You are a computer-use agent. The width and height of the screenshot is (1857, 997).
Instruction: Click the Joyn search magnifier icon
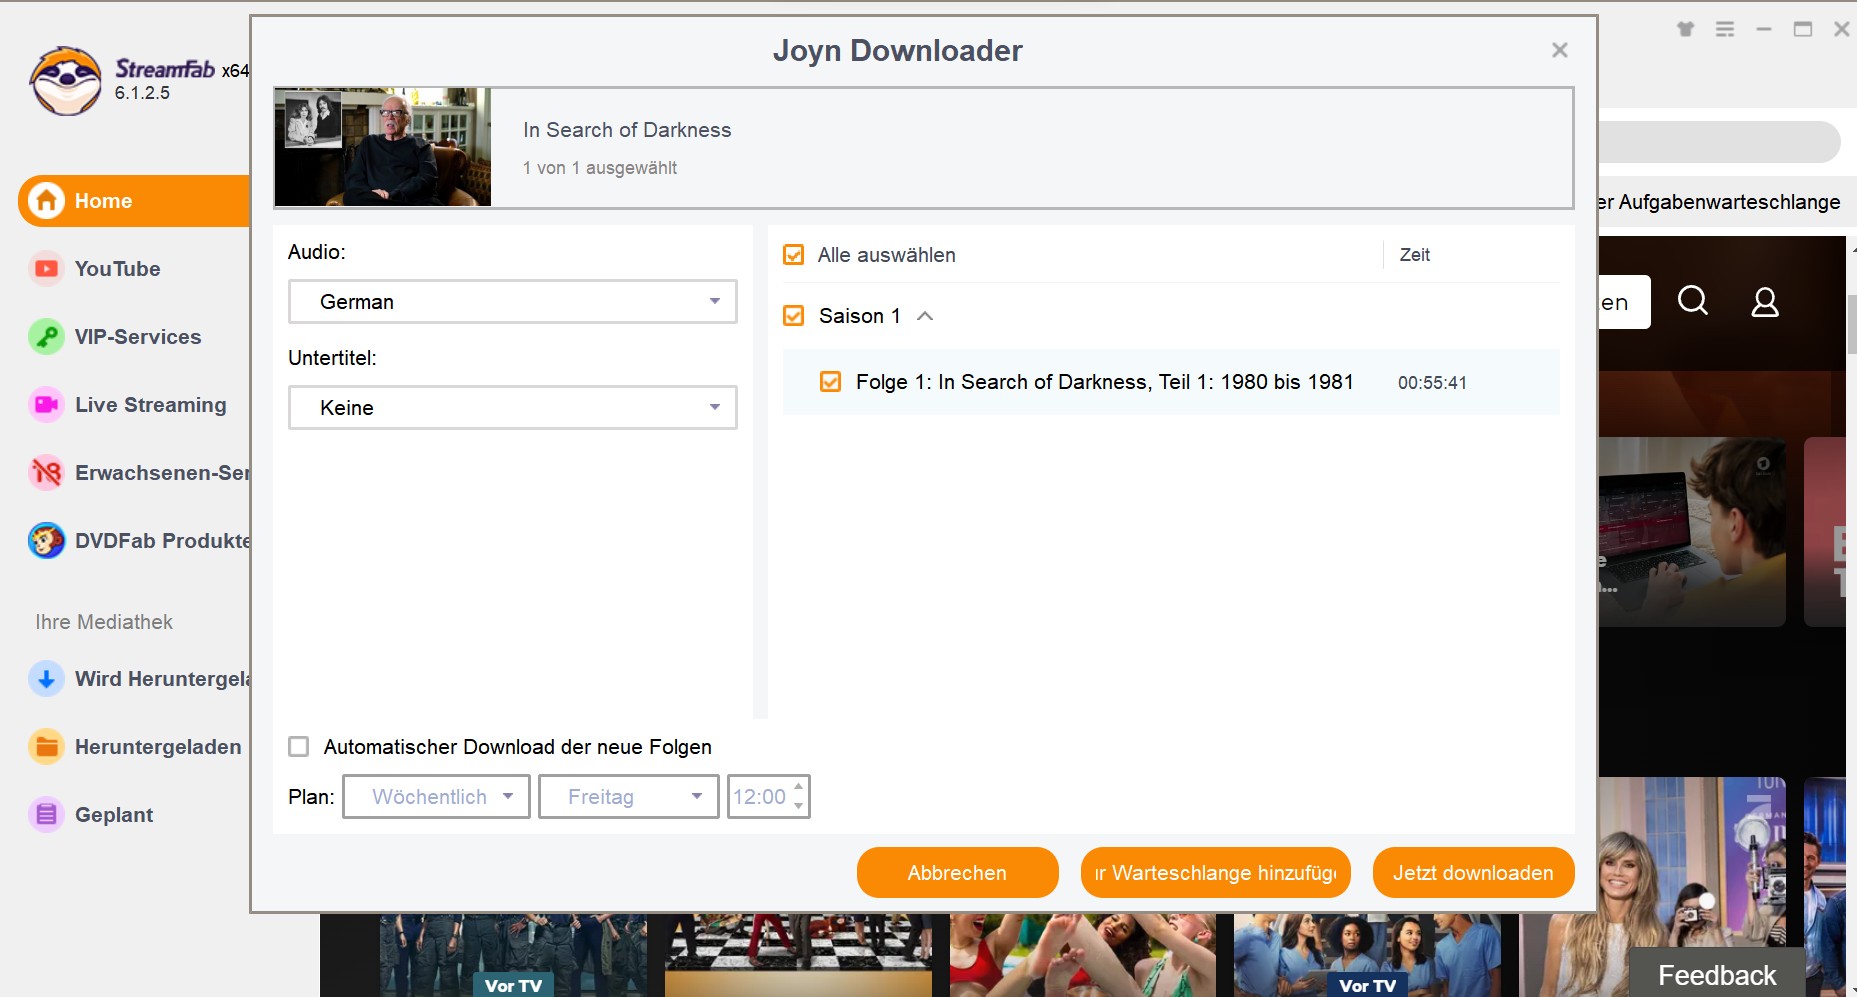point(1693,301)
